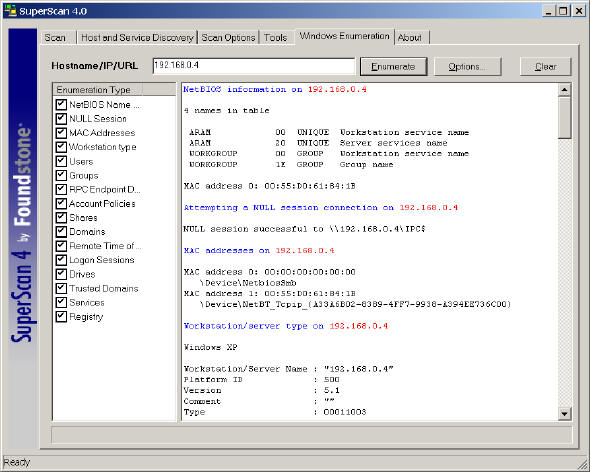Image resolution: width=590 pixels, height=472 pixels.
Task: Disable the Workstation type checkbox
Action: pos(61,147)
